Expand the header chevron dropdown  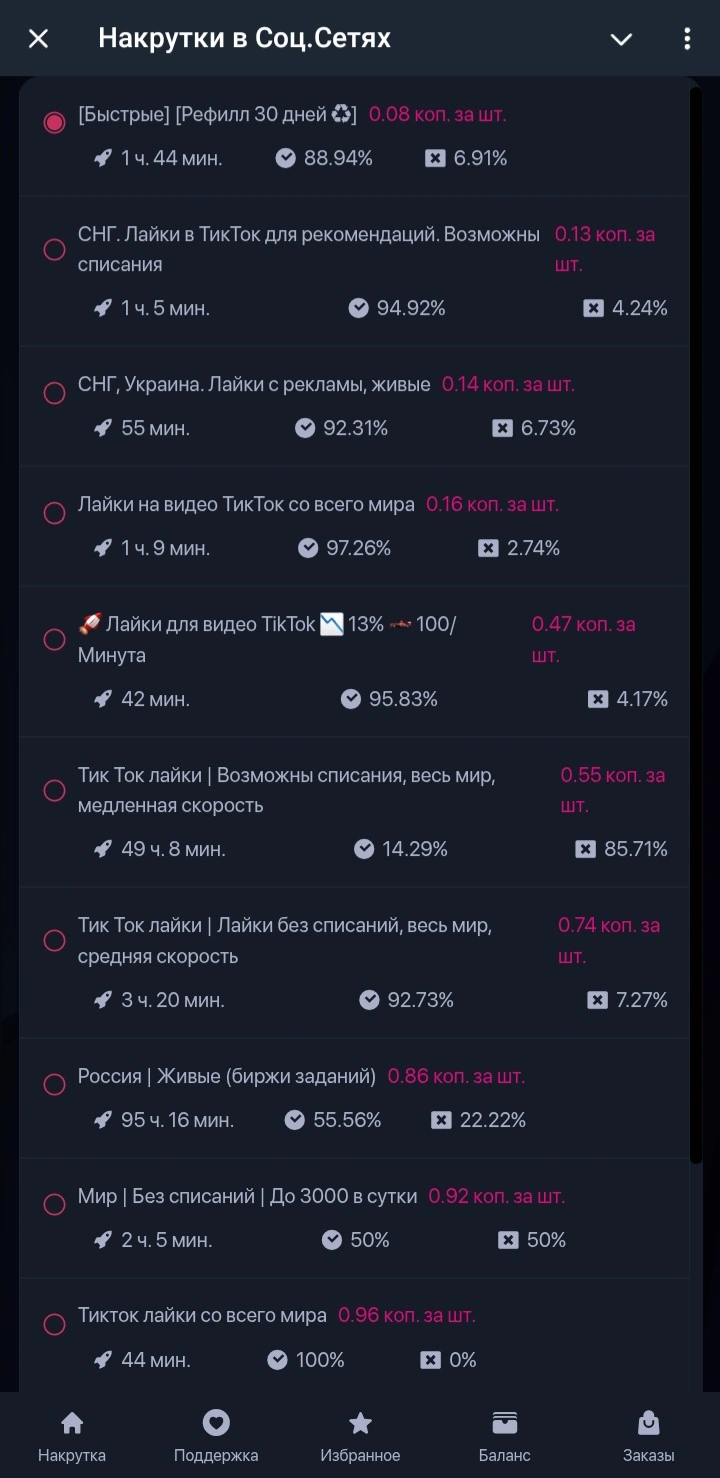(x=621, y=39)
